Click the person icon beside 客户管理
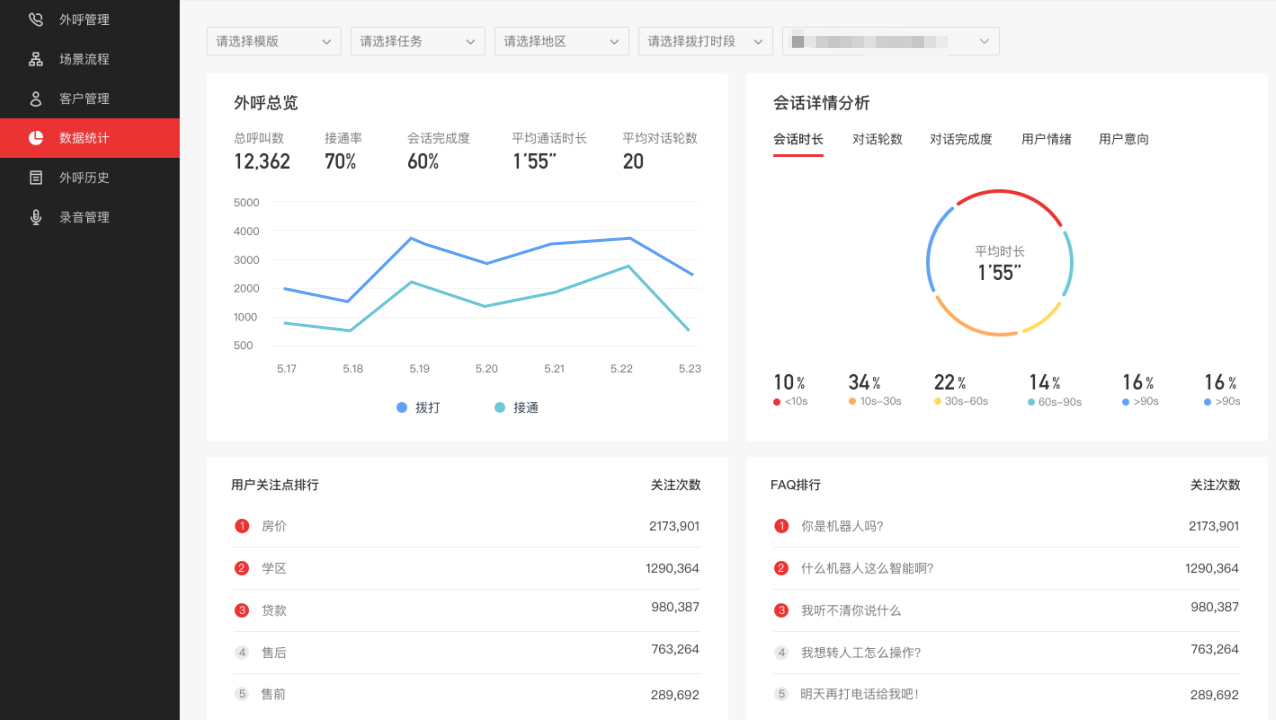 36,98
